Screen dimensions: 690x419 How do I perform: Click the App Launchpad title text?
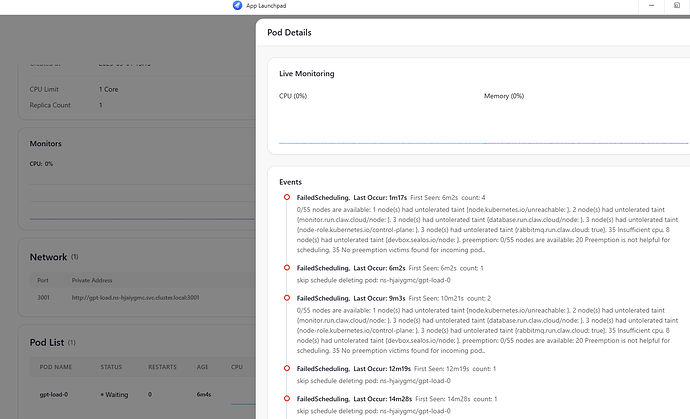(x=266, y=6)
